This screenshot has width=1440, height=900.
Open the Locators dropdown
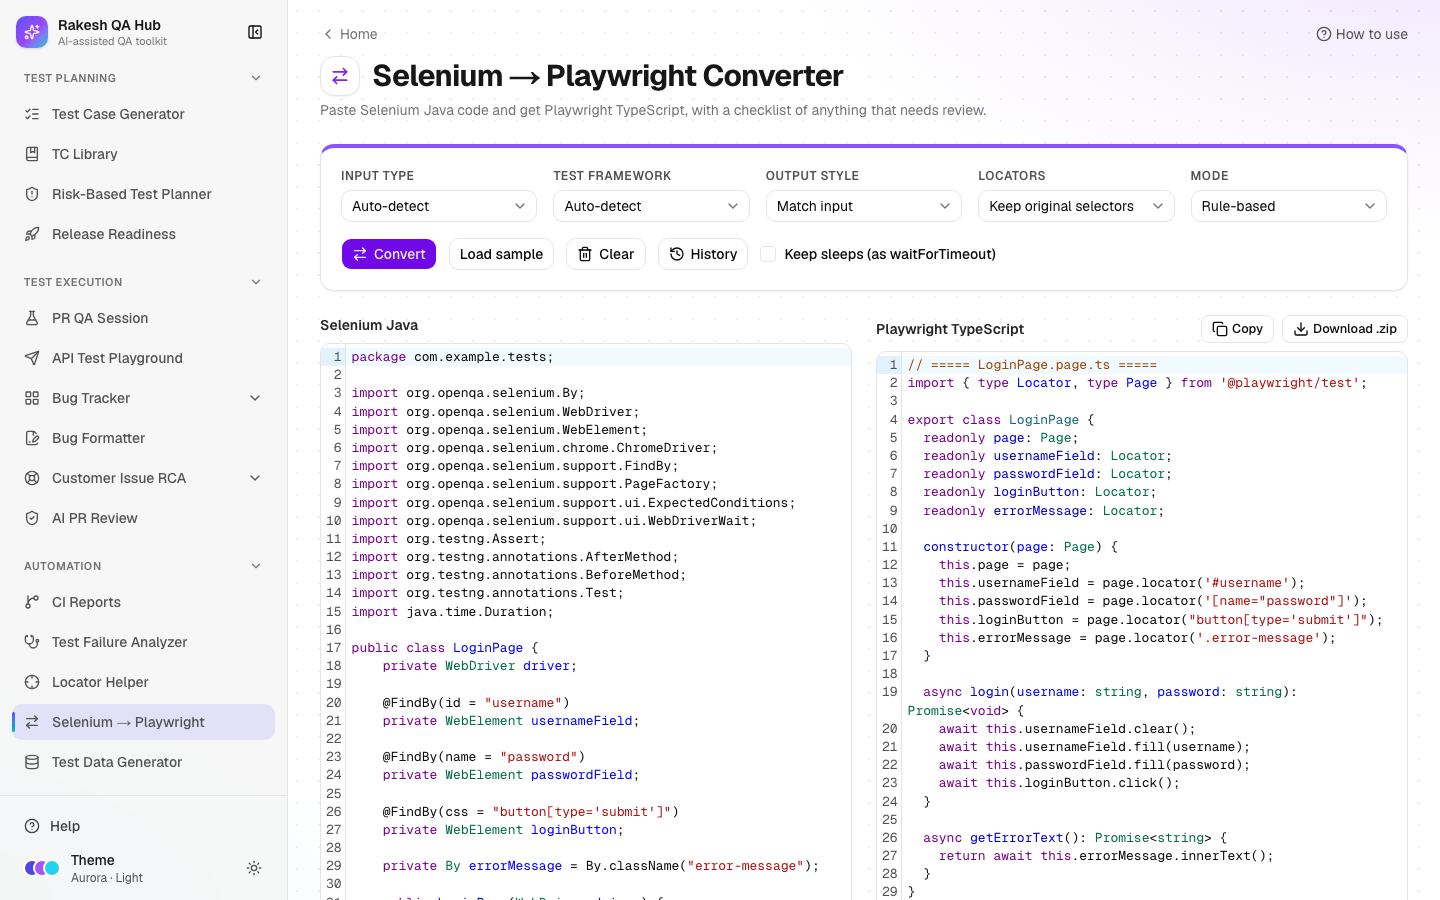1076,206
